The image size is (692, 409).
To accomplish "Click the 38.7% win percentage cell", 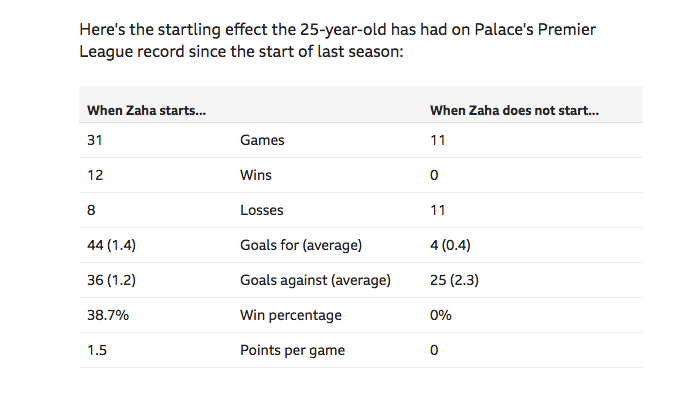I will coord(108,315).
